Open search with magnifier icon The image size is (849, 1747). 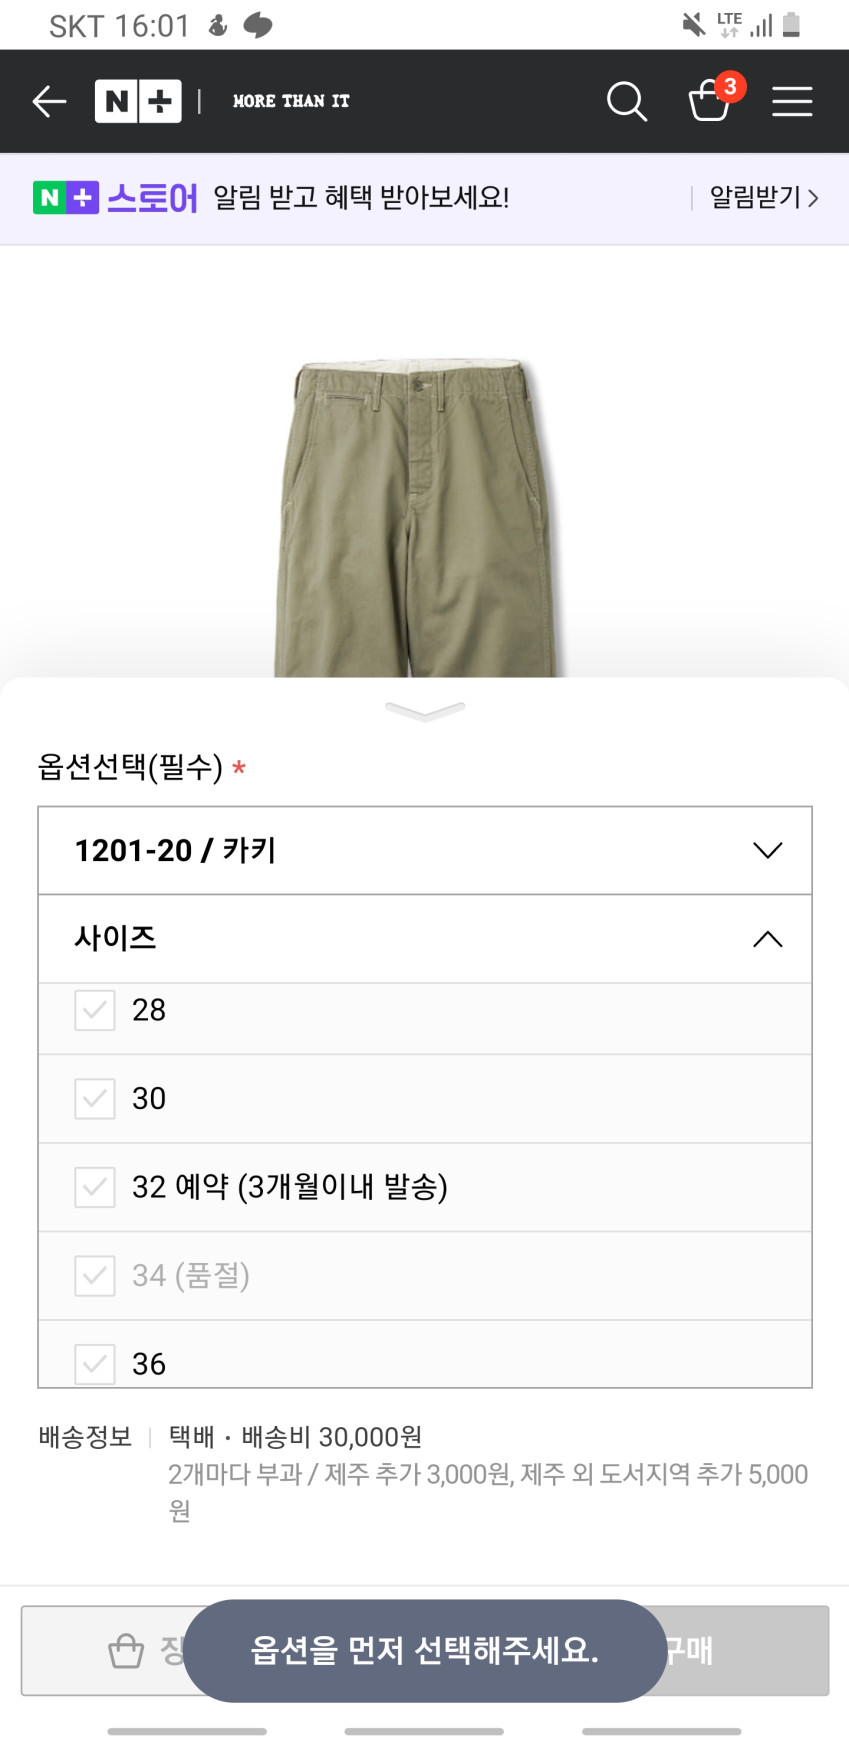tap(627, 101)
